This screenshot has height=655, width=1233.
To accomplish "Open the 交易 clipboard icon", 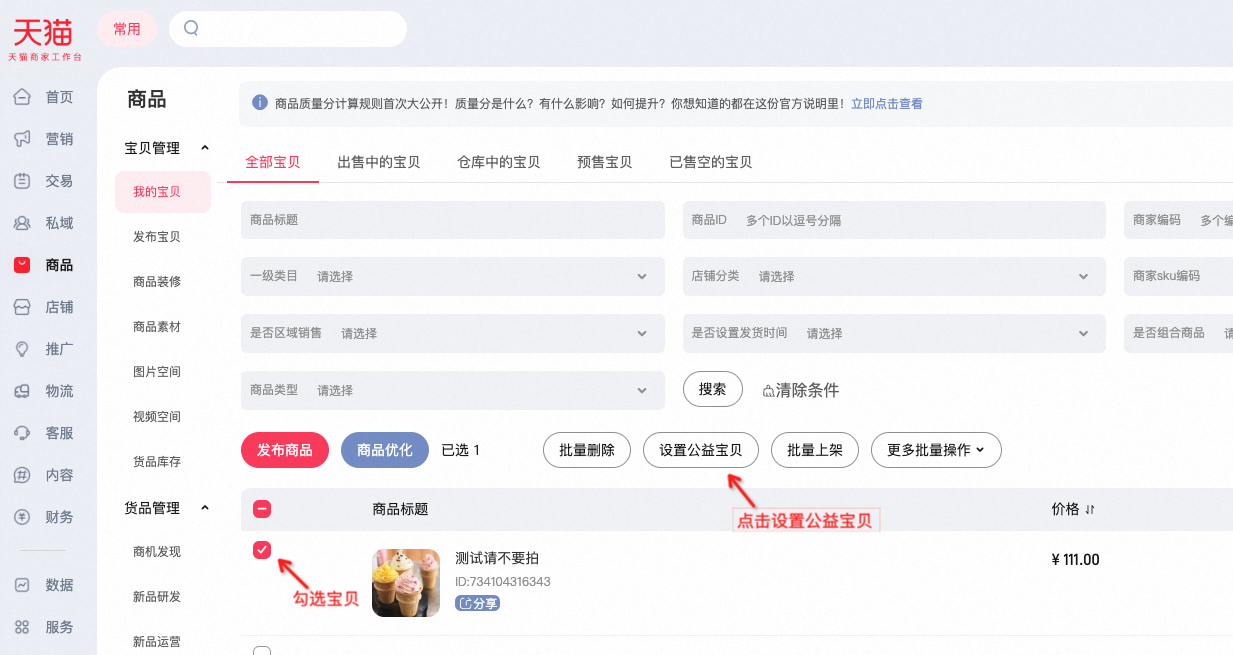I will point(22,181).
